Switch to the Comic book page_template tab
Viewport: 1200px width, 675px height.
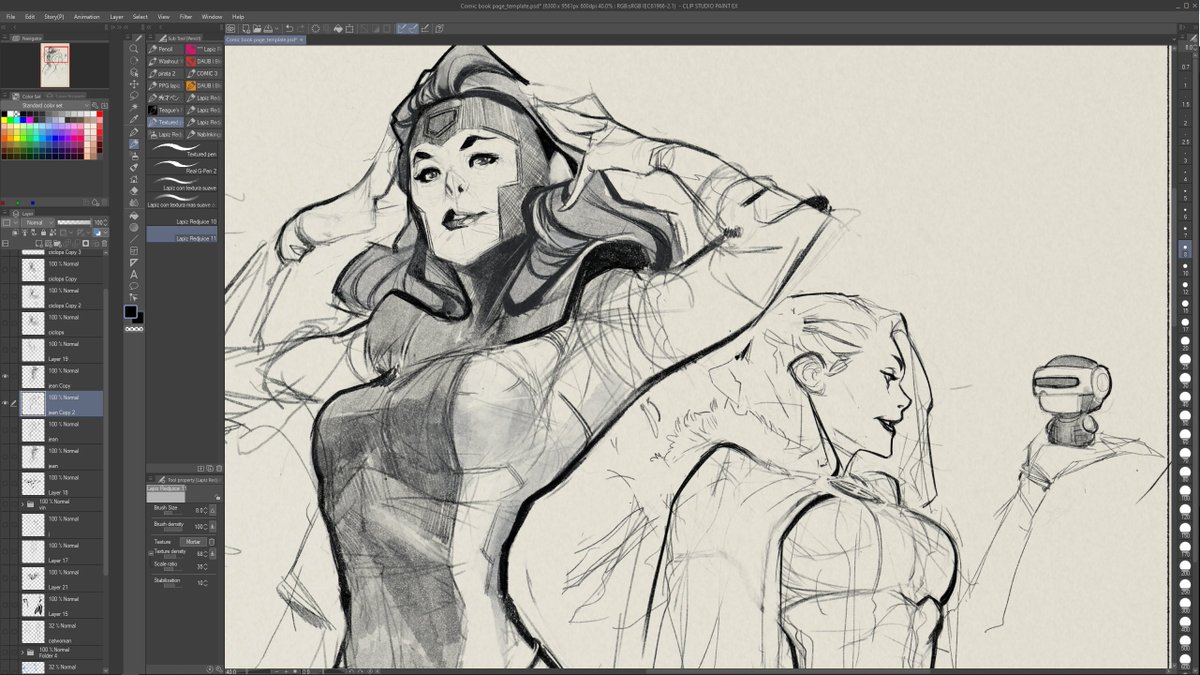(264, 40)
